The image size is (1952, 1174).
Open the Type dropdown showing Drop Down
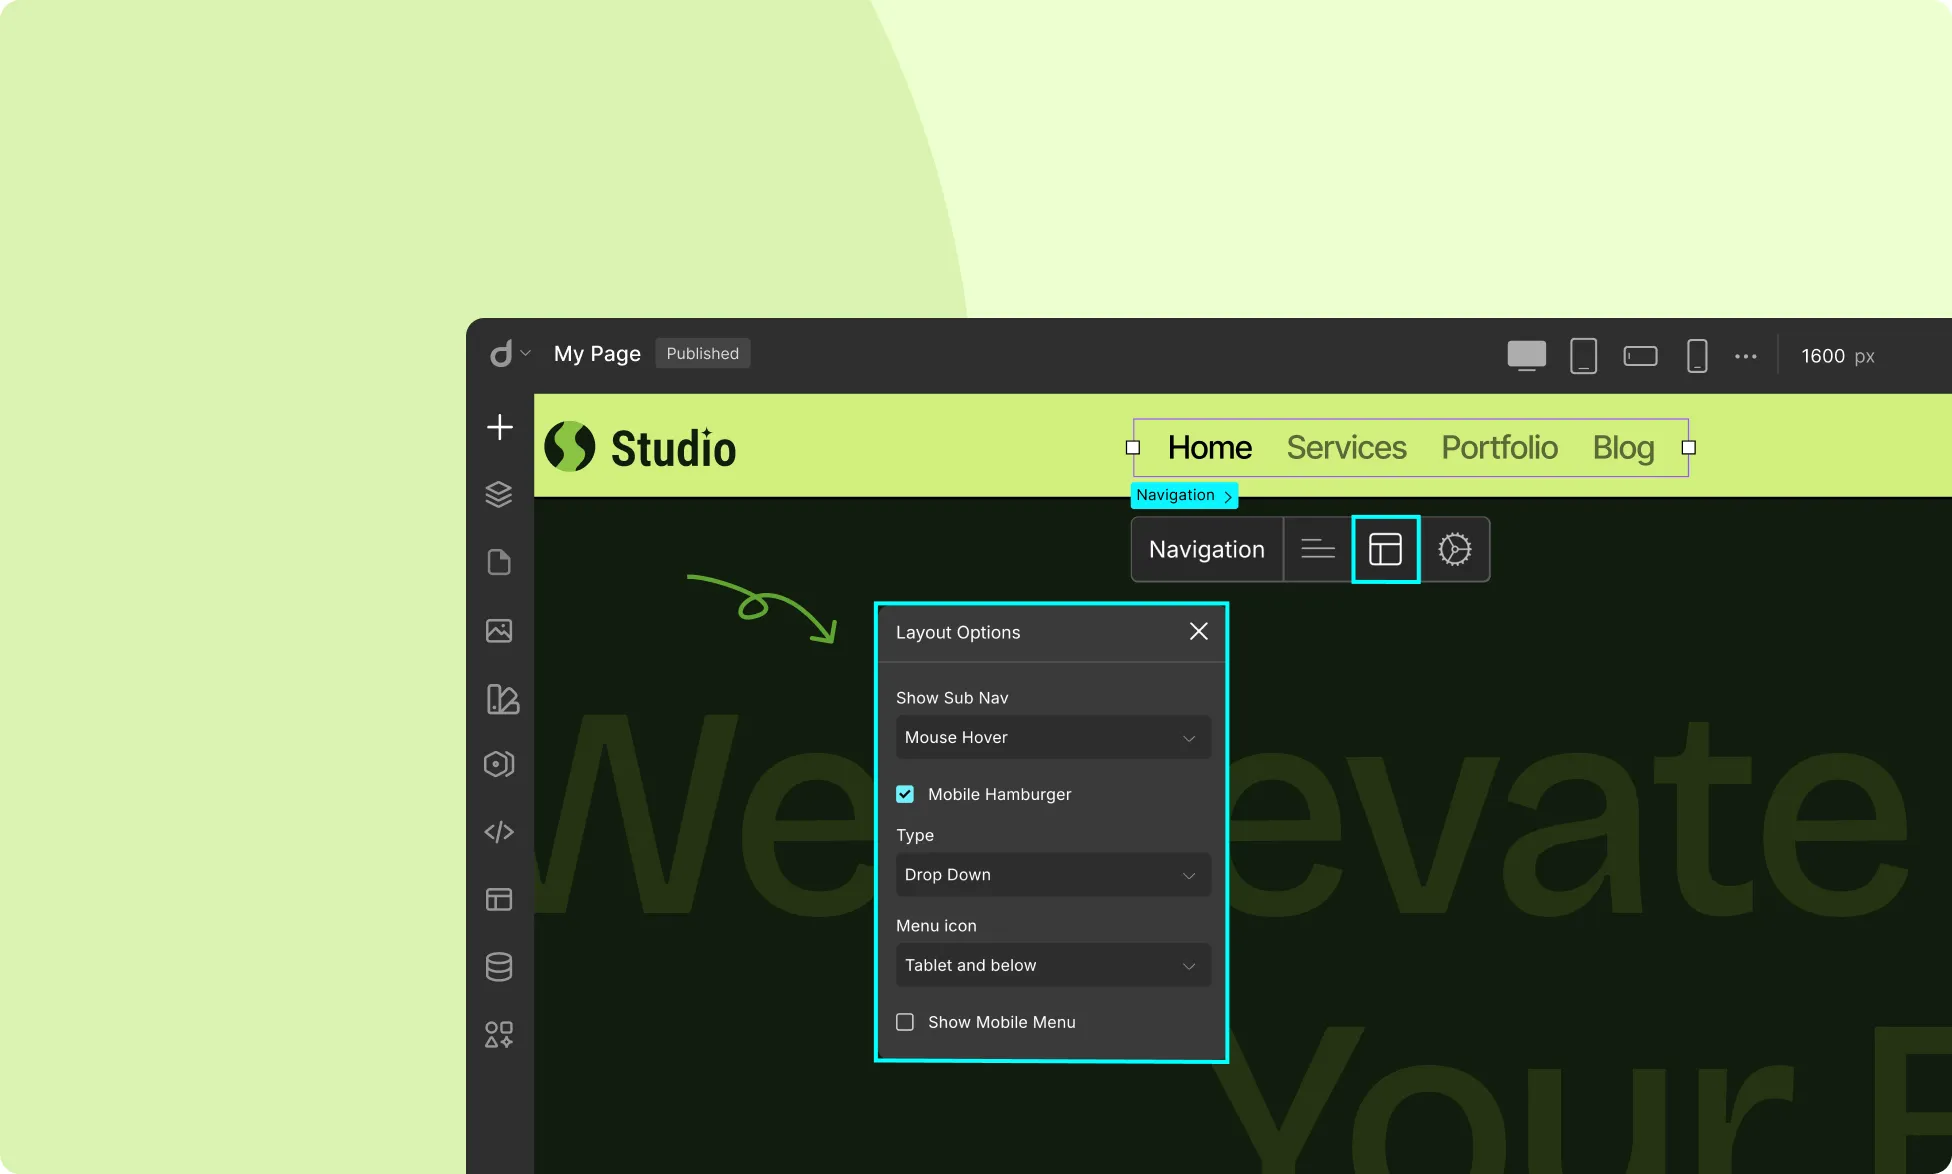tap(1053, 874)
